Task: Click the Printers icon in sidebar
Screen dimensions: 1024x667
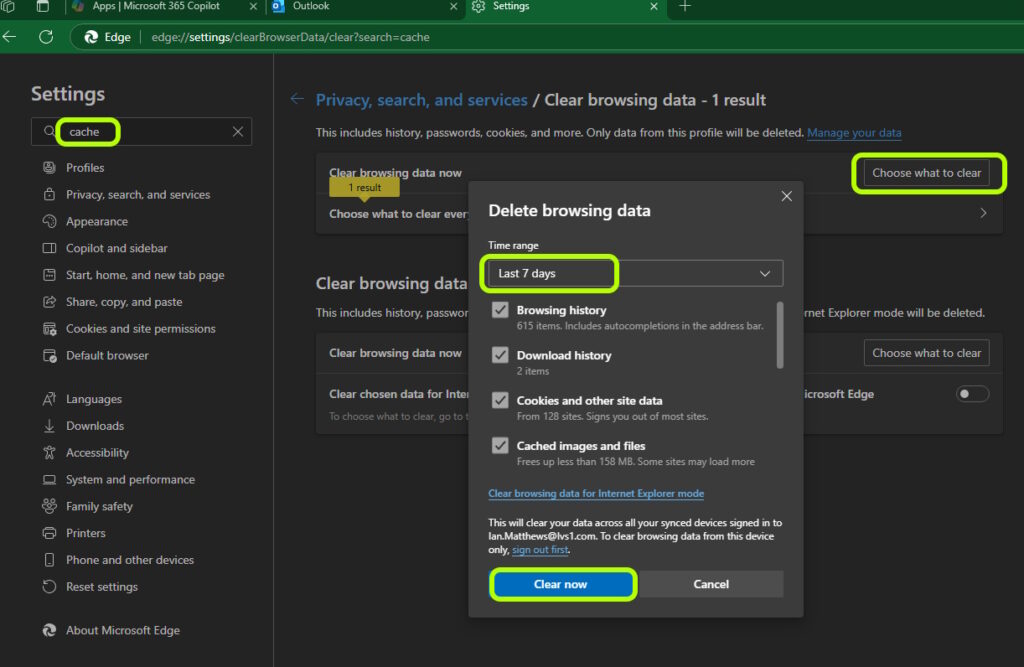Action: point(49,533)
